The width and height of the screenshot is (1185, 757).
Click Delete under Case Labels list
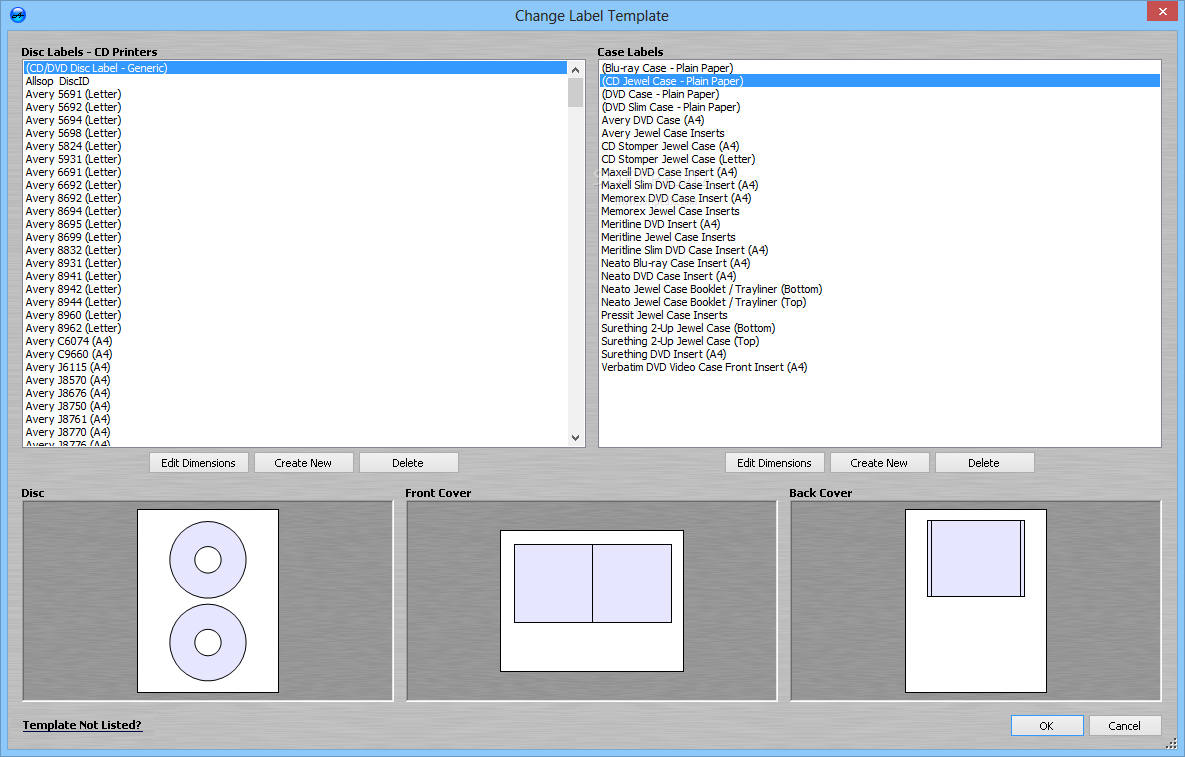(984, 463)
